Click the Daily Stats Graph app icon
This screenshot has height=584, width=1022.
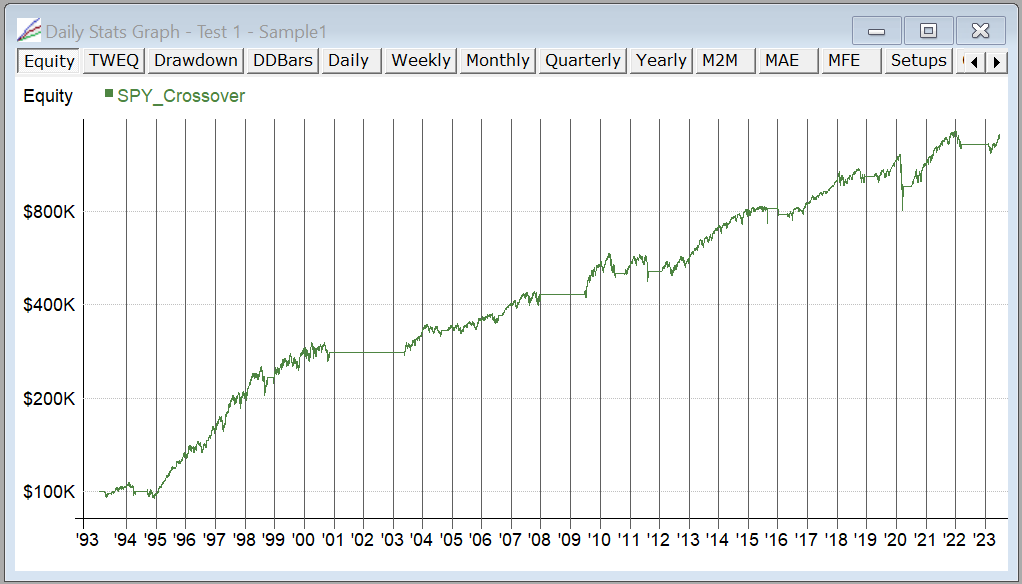(29, 31)
